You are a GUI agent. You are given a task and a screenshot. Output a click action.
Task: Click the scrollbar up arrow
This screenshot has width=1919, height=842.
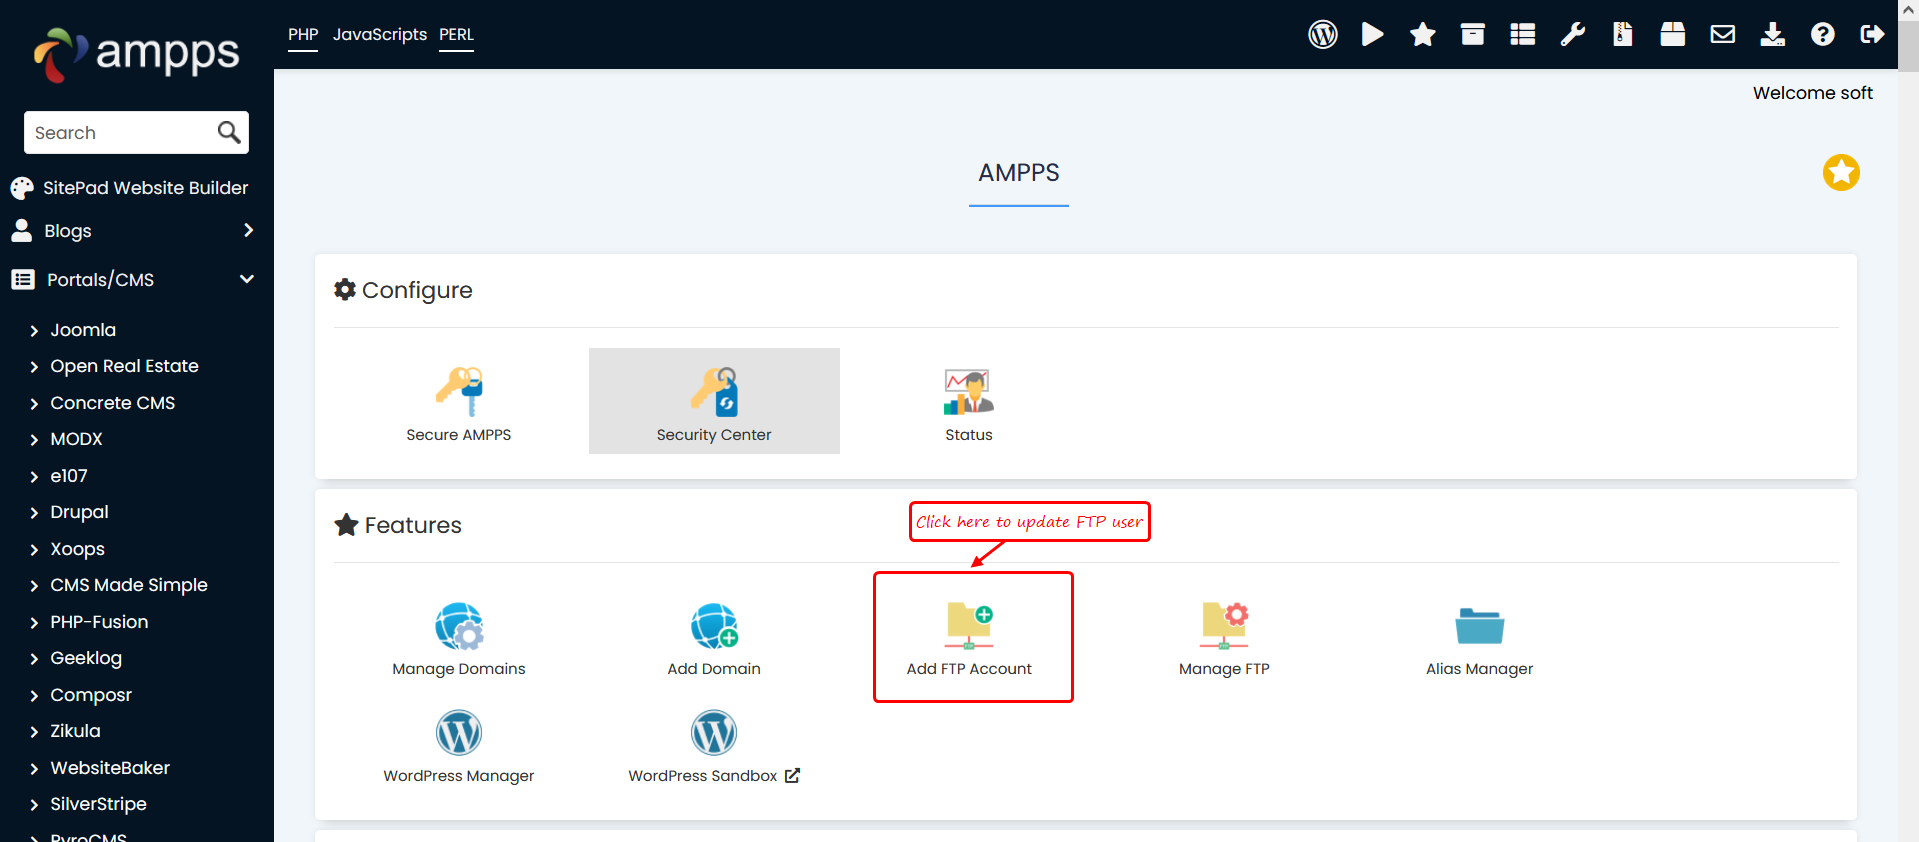click(1908, 9)
